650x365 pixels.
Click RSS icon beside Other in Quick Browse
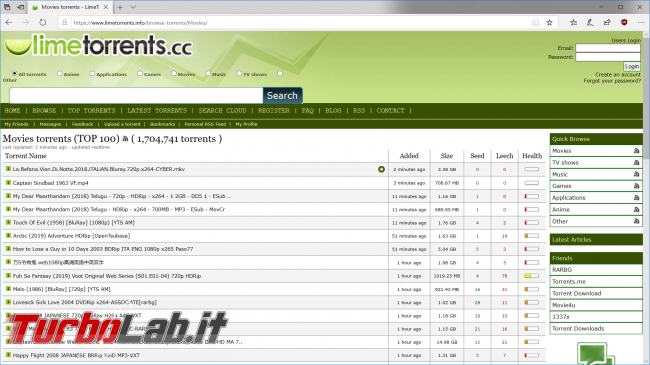(x=636, y=221)
